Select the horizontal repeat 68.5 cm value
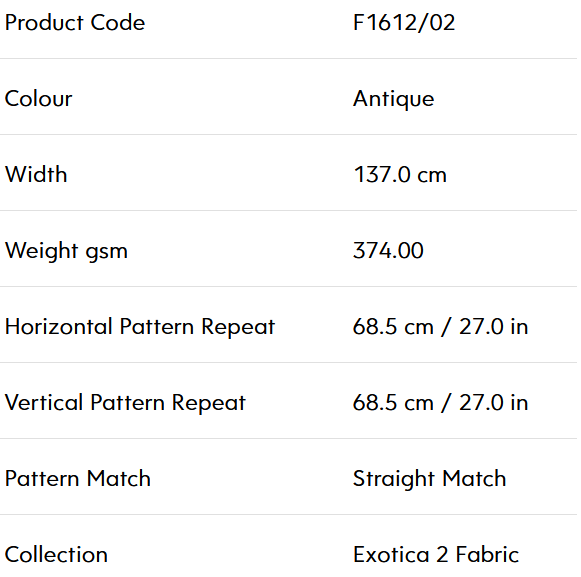This screenshot has height=577, width=581. [x=441, y=327]
